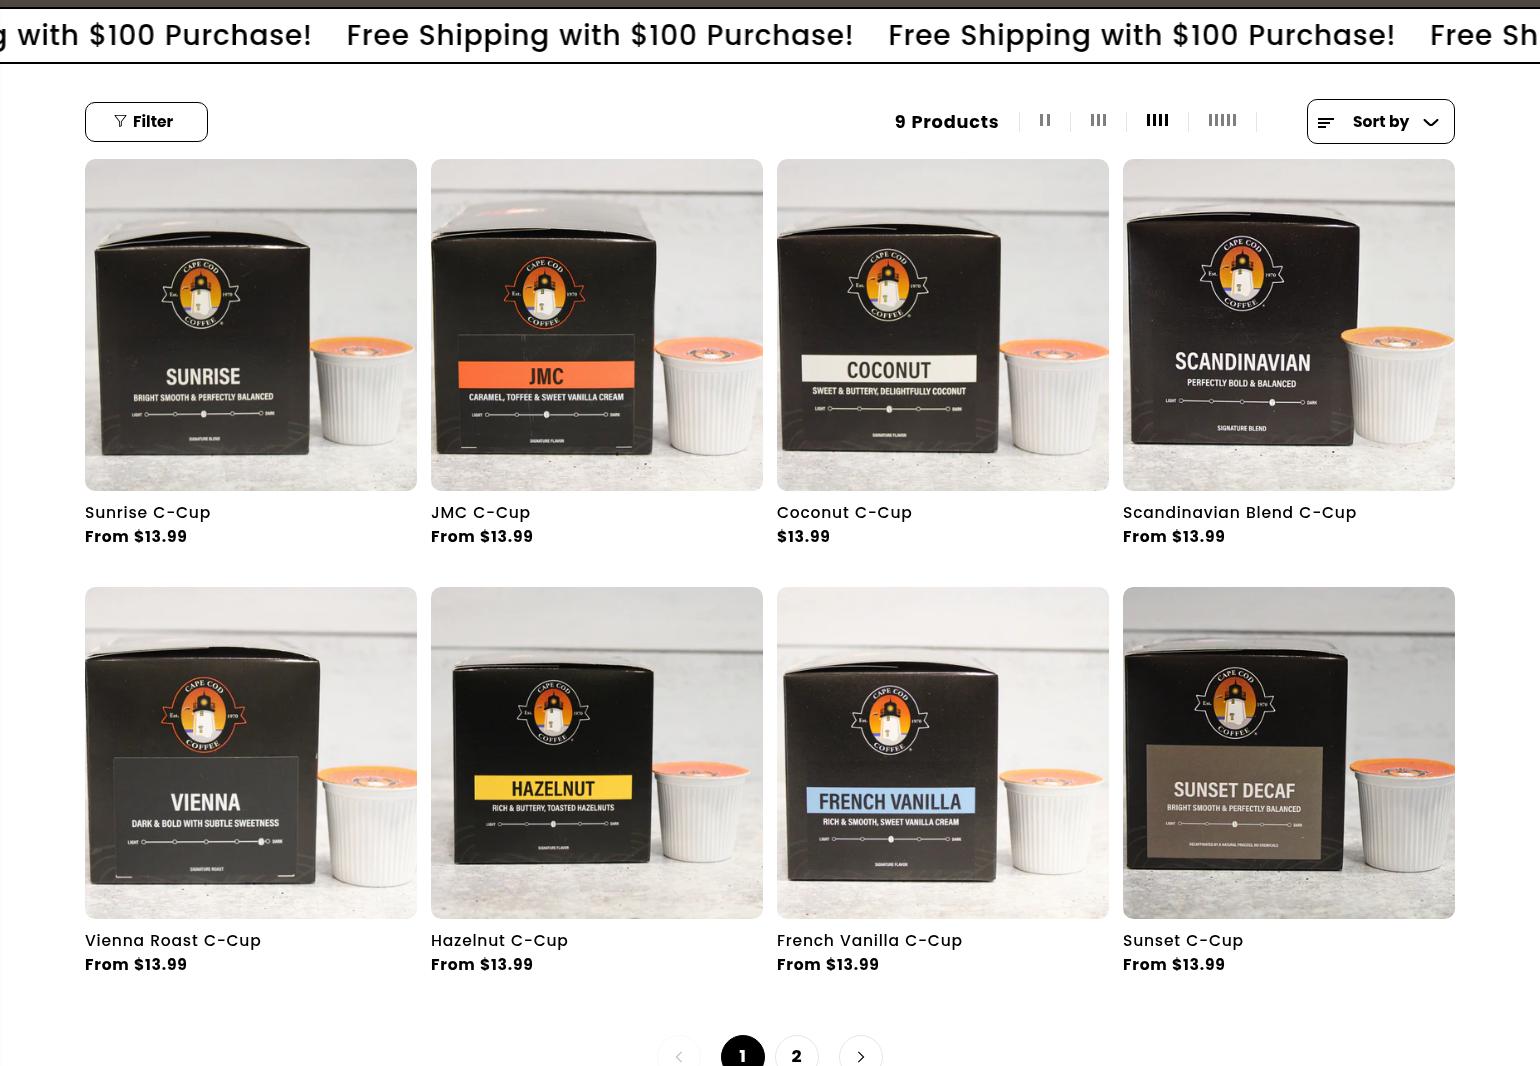Switch to two-column grid view icon
This screenshot has width=1540, height=1066.
[1045, 121]
